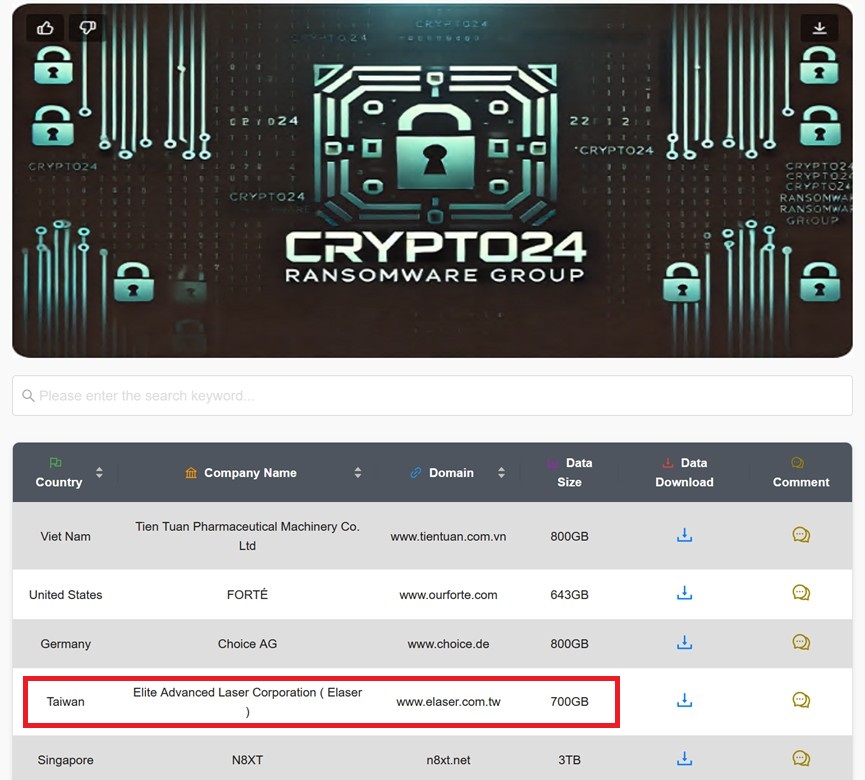This screenshot has width=865, height=780.
Task: Click the flag icon in Country header
Action: [56, 462]
